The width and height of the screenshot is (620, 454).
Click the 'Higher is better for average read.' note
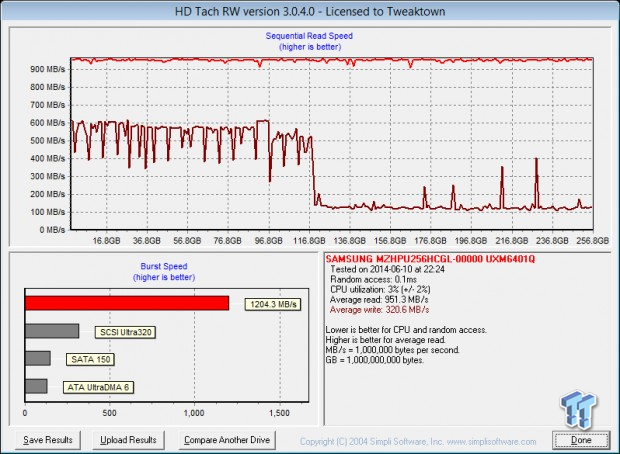click(386, 340)
